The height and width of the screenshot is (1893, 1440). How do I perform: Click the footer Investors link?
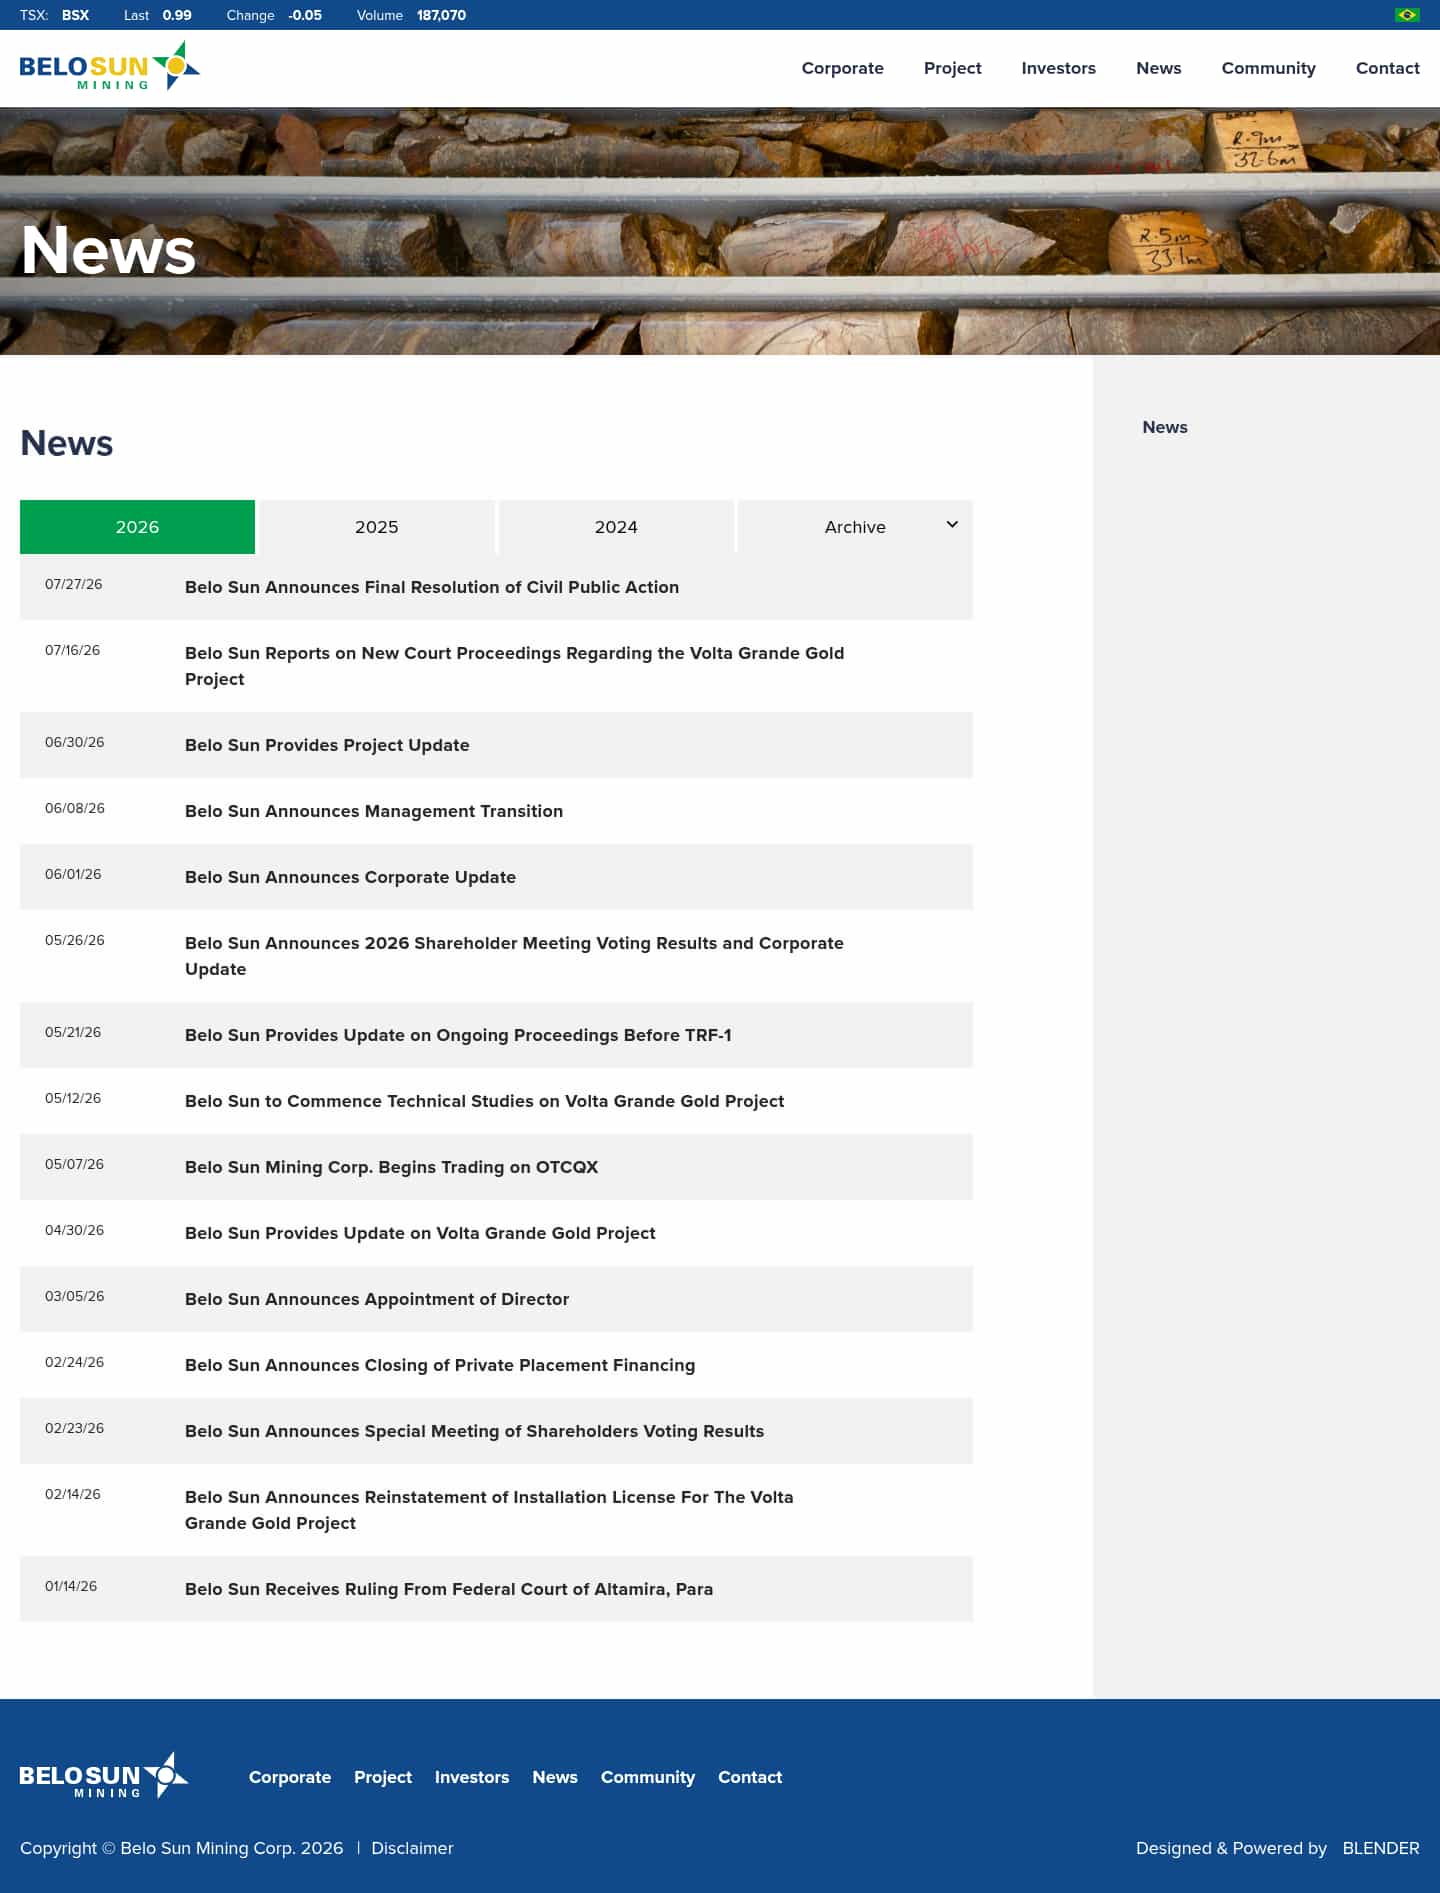point(472,1777)
